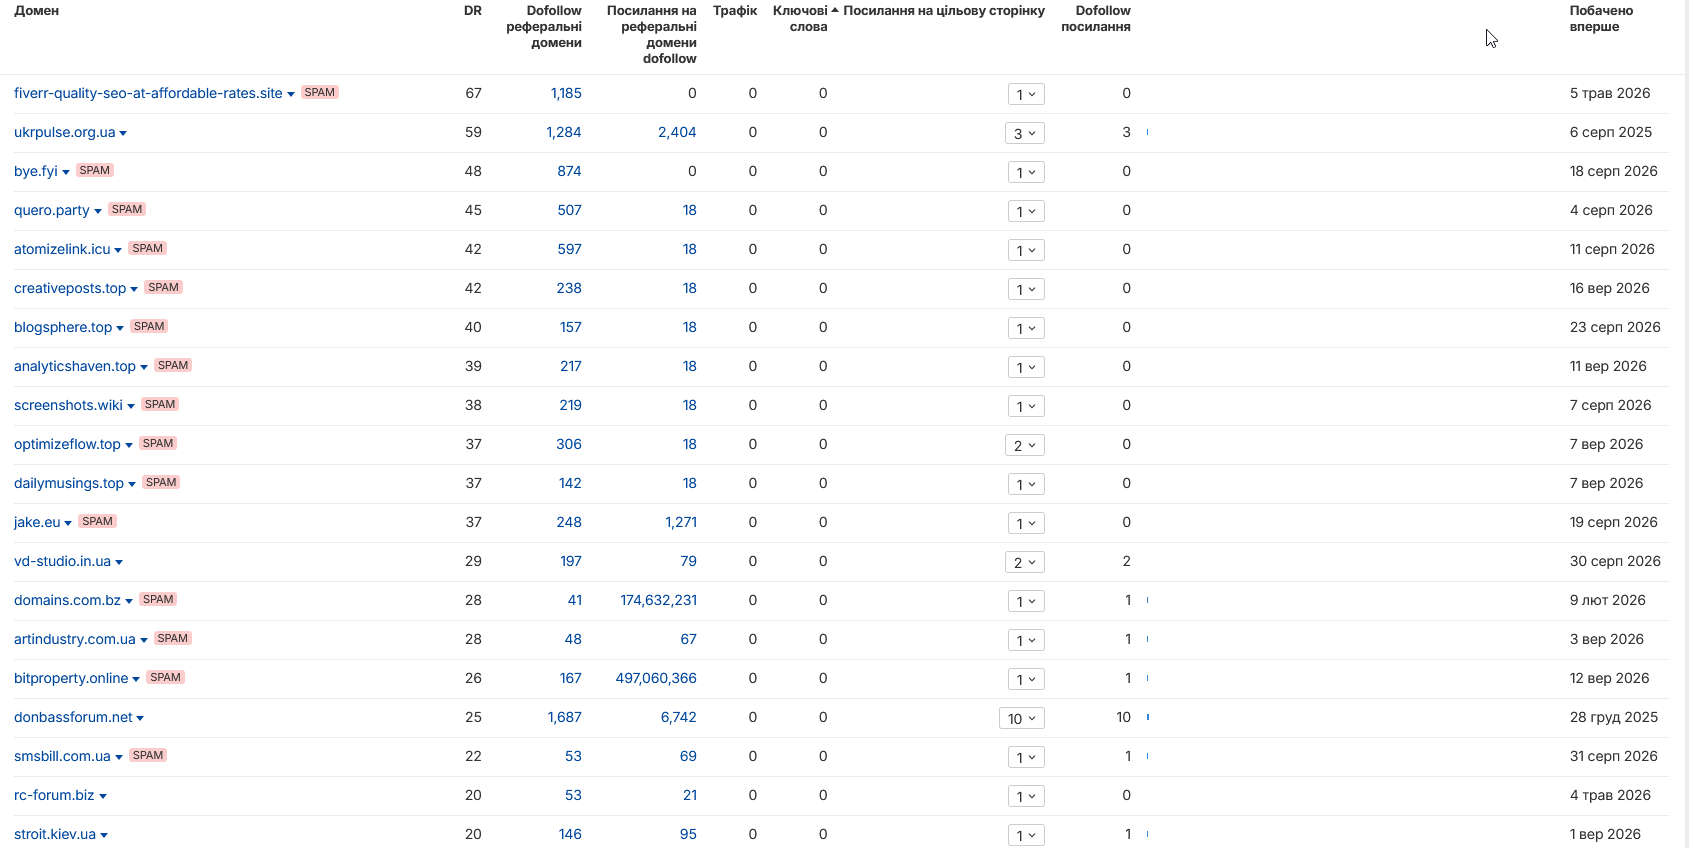Expand the target links dropdown for optimizeflow.top

pyautogui.click(x=1025, y=445)
